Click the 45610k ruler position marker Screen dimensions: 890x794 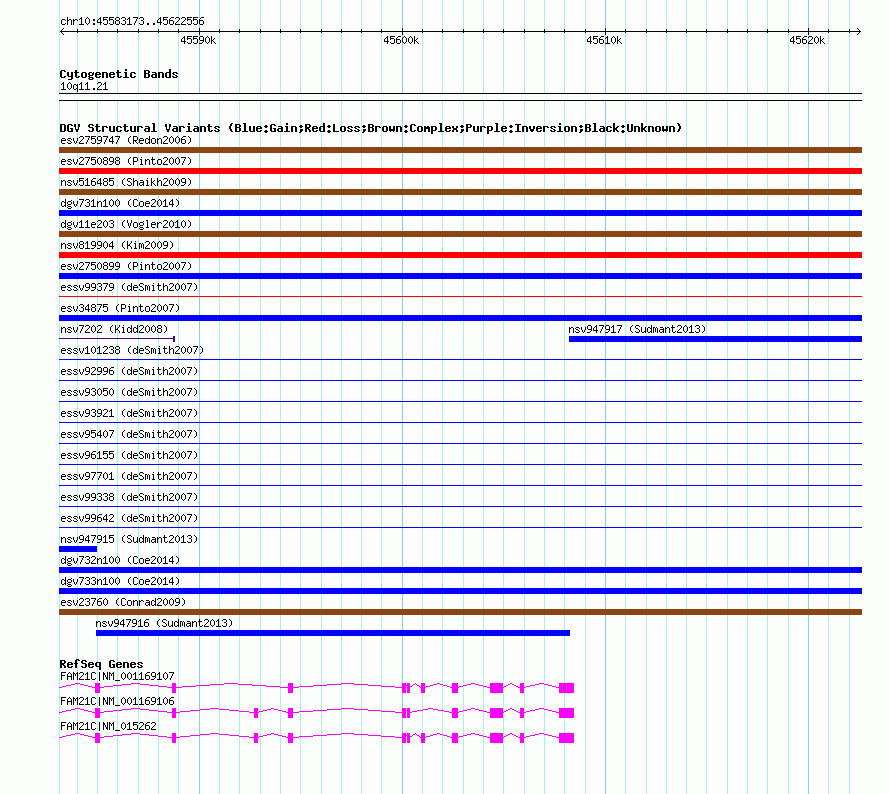604,40
